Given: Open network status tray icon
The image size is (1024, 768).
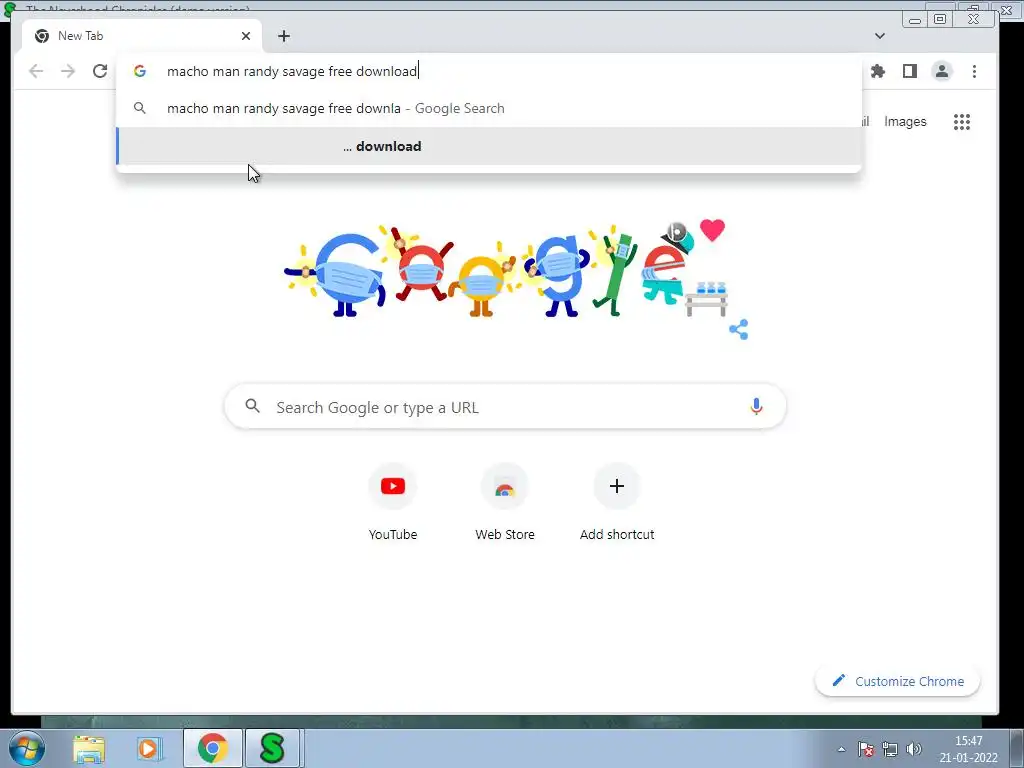Looking at the screenshot, I should click(x=889, y=749).
